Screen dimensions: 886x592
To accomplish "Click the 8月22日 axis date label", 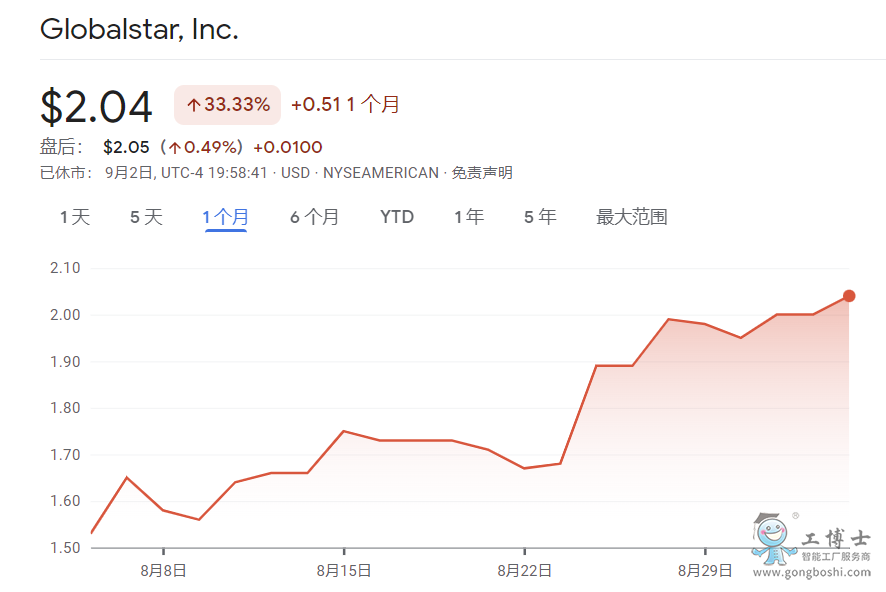I will [x=524, y=571].
